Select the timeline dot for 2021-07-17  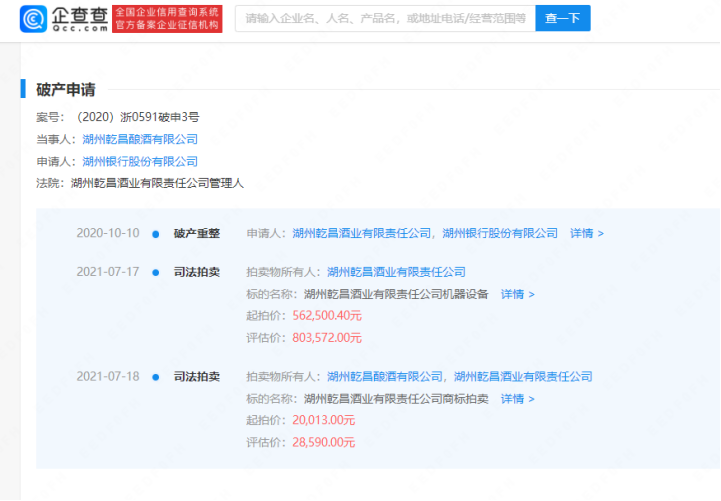[x=155, y=272]
